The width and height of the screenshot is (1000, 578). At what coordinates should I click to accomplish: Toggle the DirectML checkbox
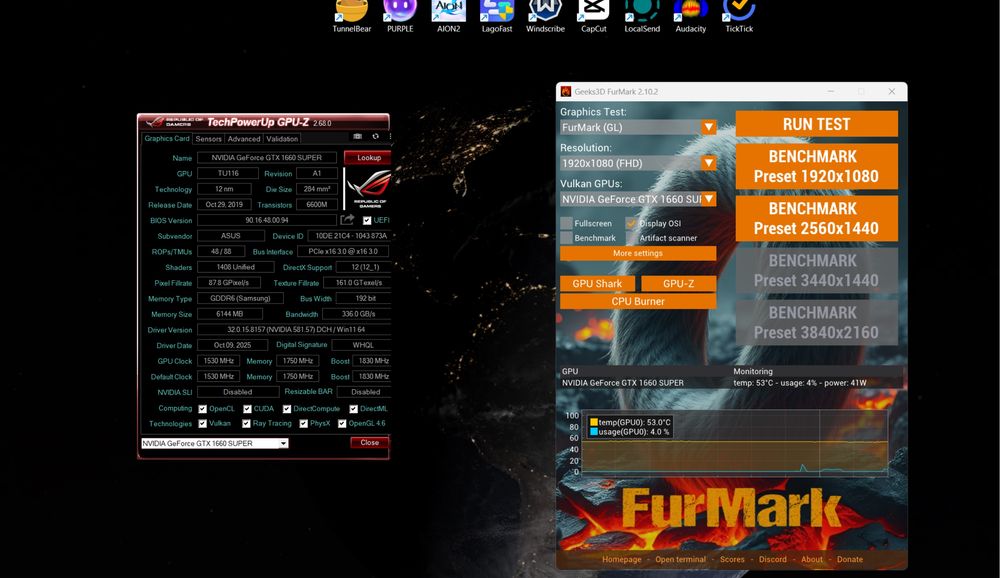coord(353,409)
